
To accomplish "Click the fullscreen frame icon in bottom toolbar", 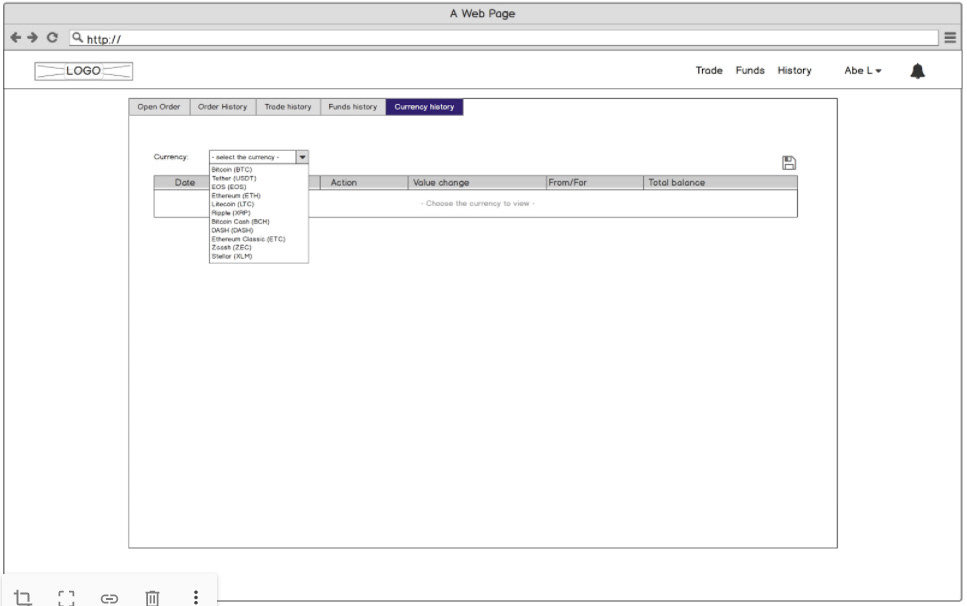I will pyautogui.click(x=66, y=597).
